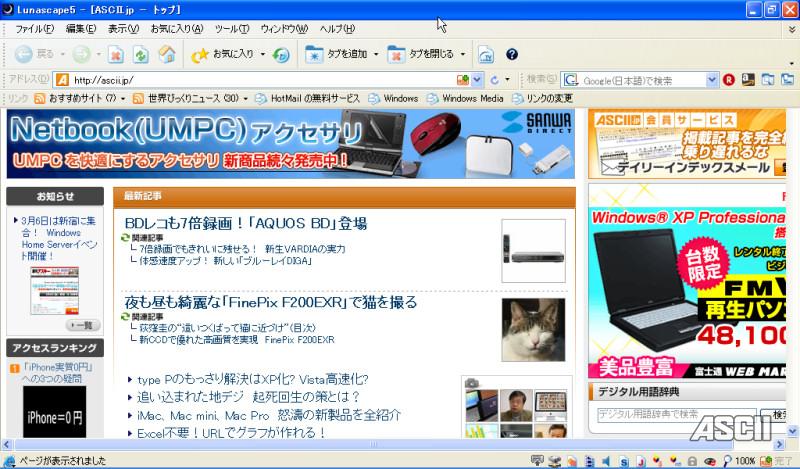Click the film strip video icon in status bar
This screenshot has width=800, height=469.
(589, 461)
